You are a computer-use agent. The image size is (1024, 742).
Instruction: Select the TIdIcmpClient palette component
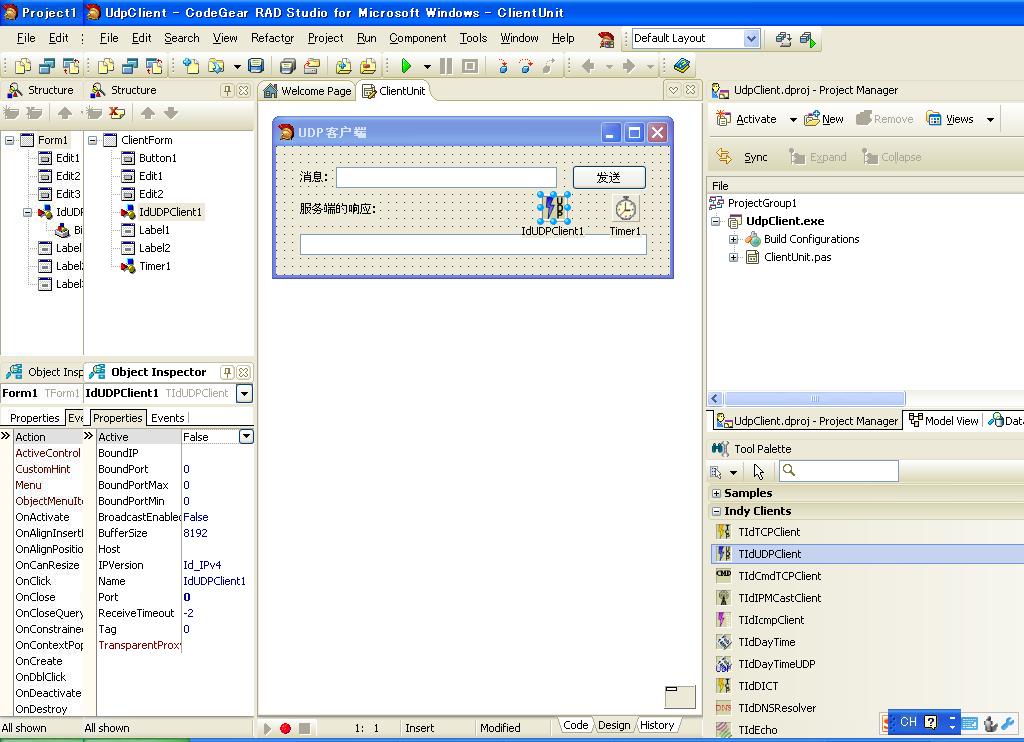coord(771,620)
